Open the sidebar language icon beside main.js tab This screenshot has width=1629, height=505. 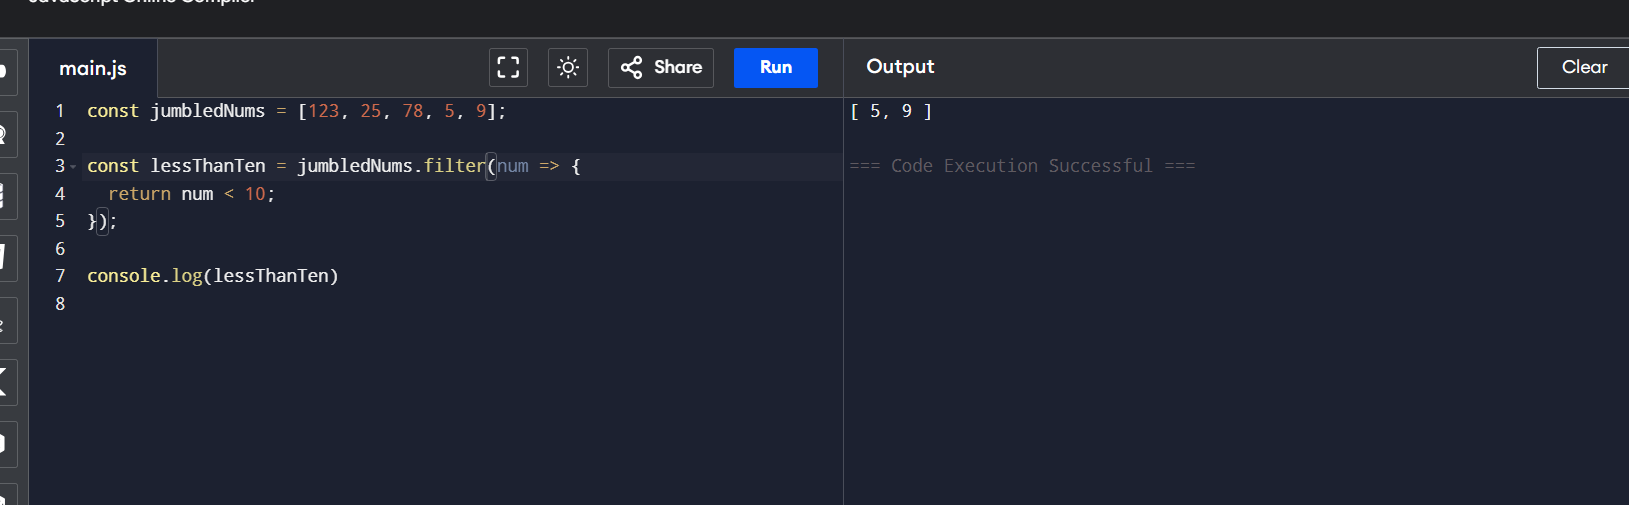[7, 72]
